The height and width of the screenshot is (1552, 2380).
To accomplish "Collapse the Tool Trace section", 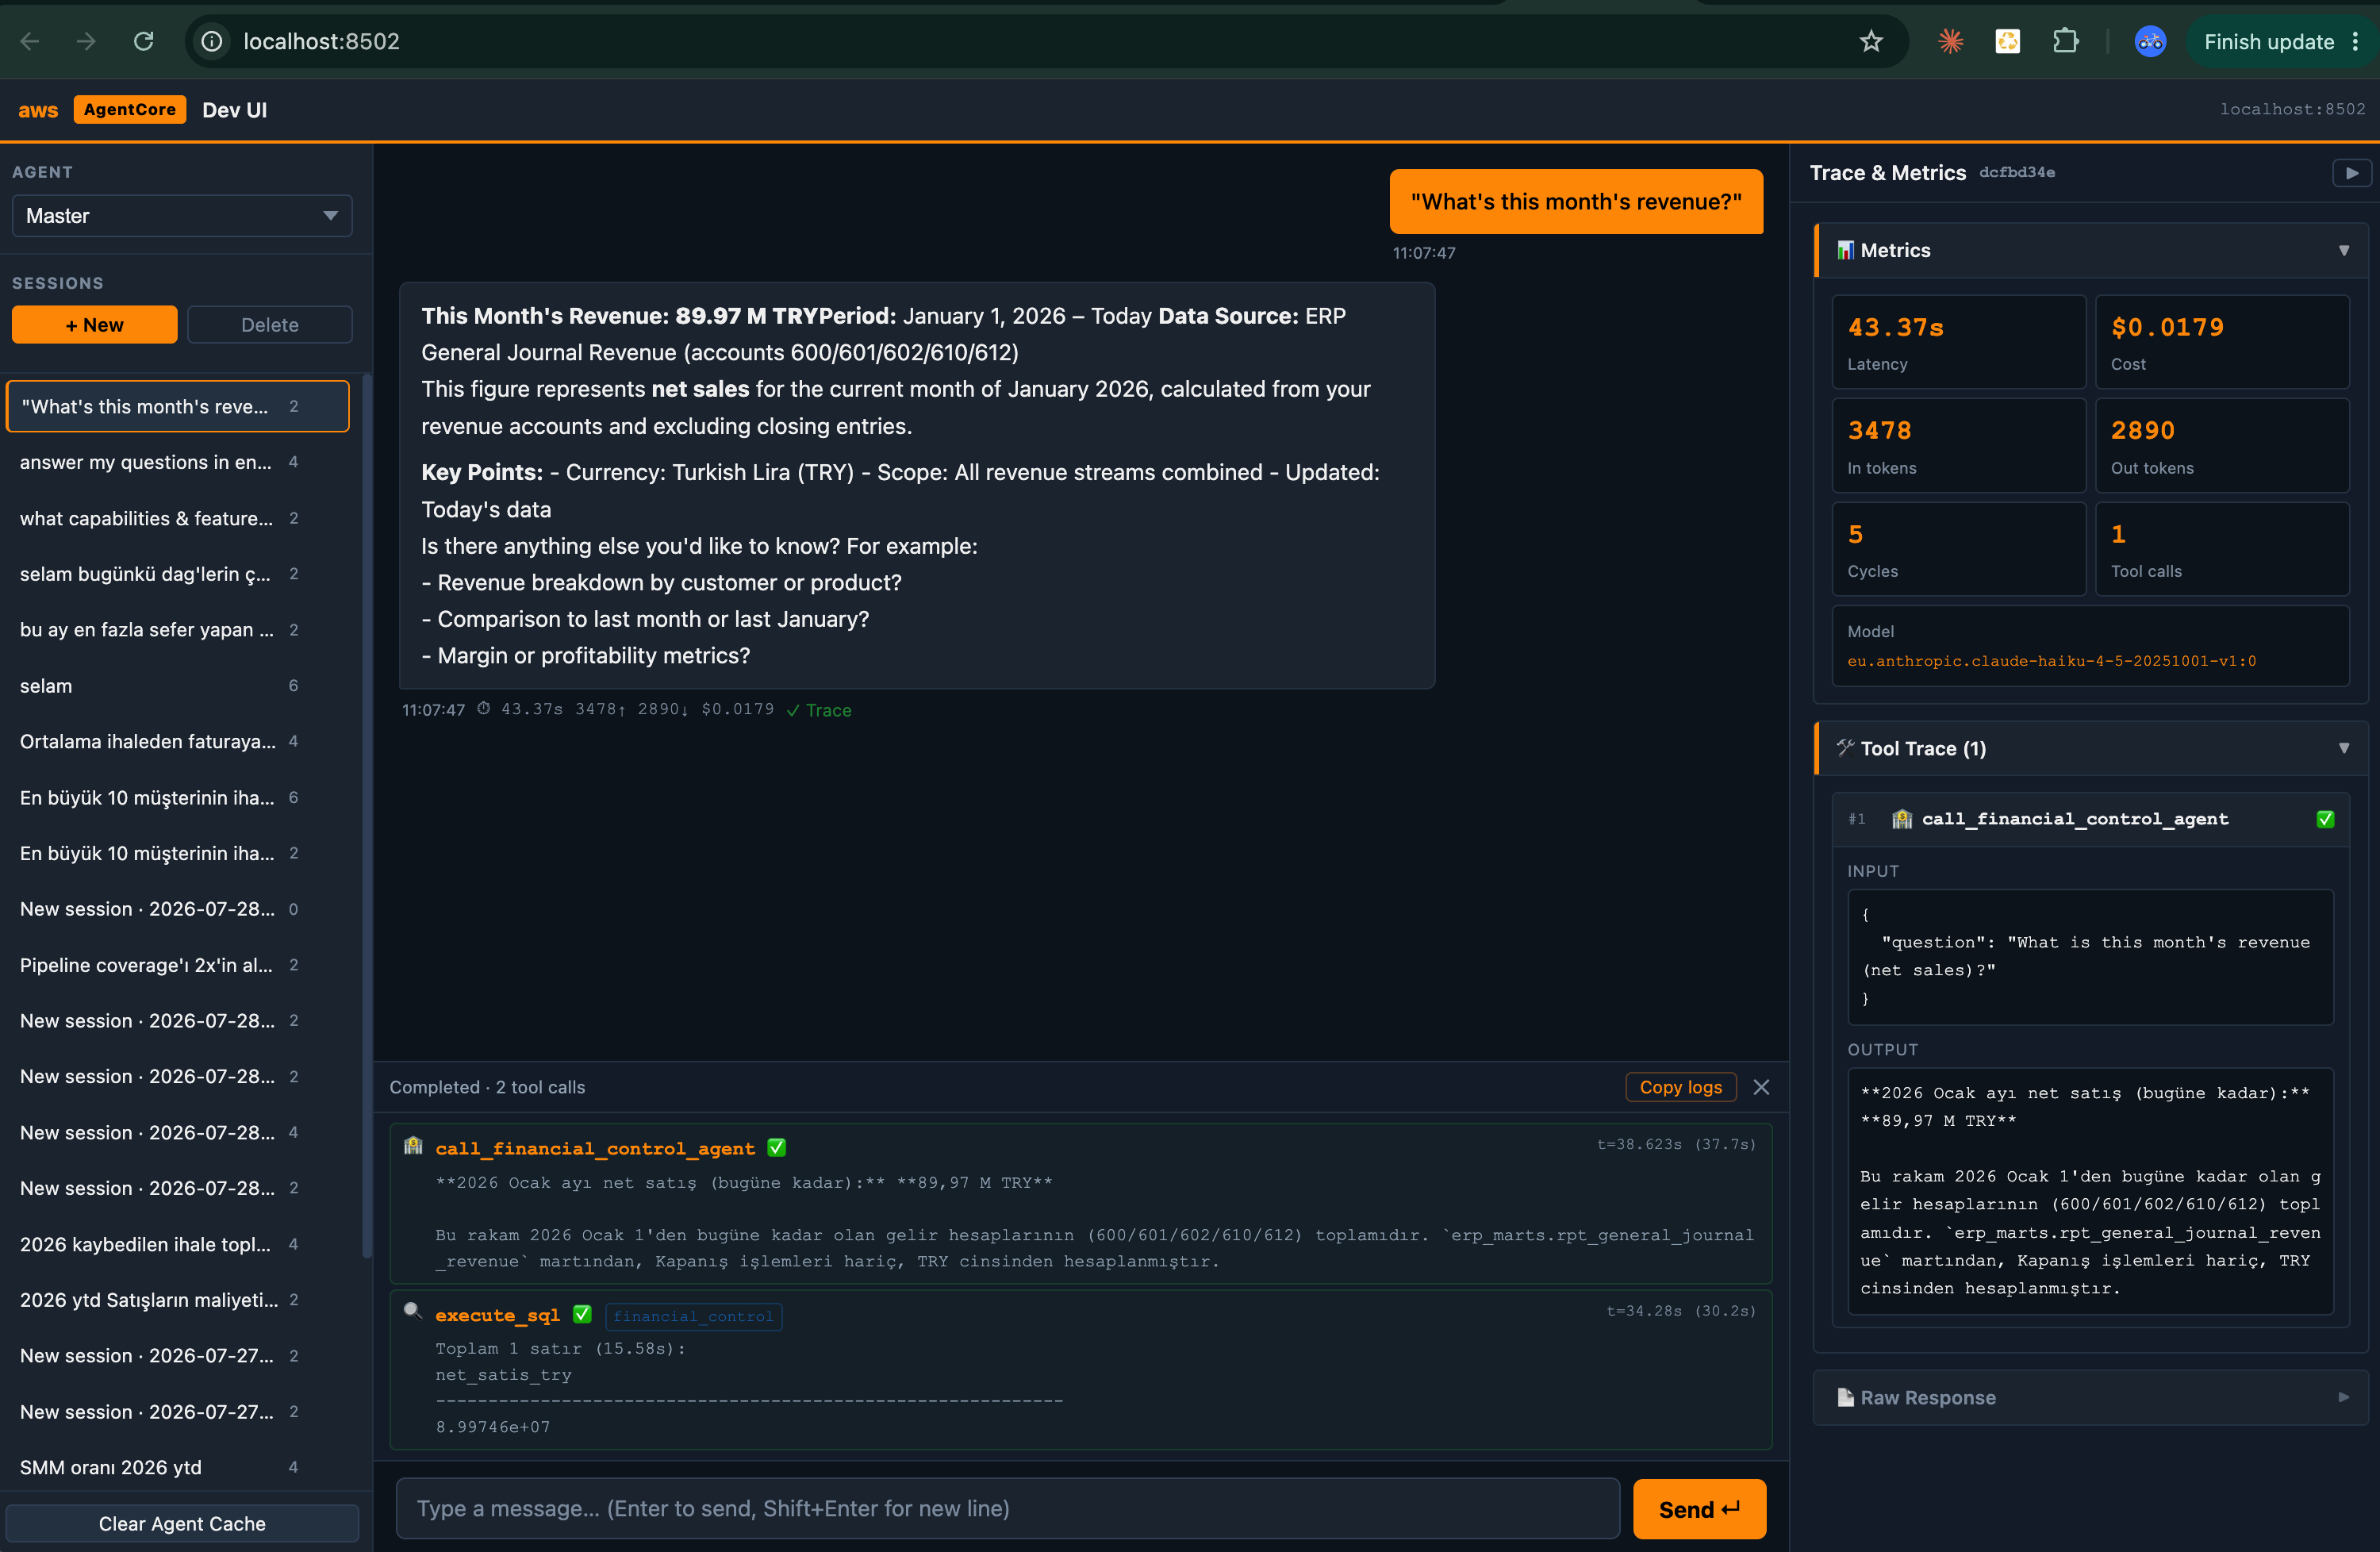I will tap(2343, 747).
